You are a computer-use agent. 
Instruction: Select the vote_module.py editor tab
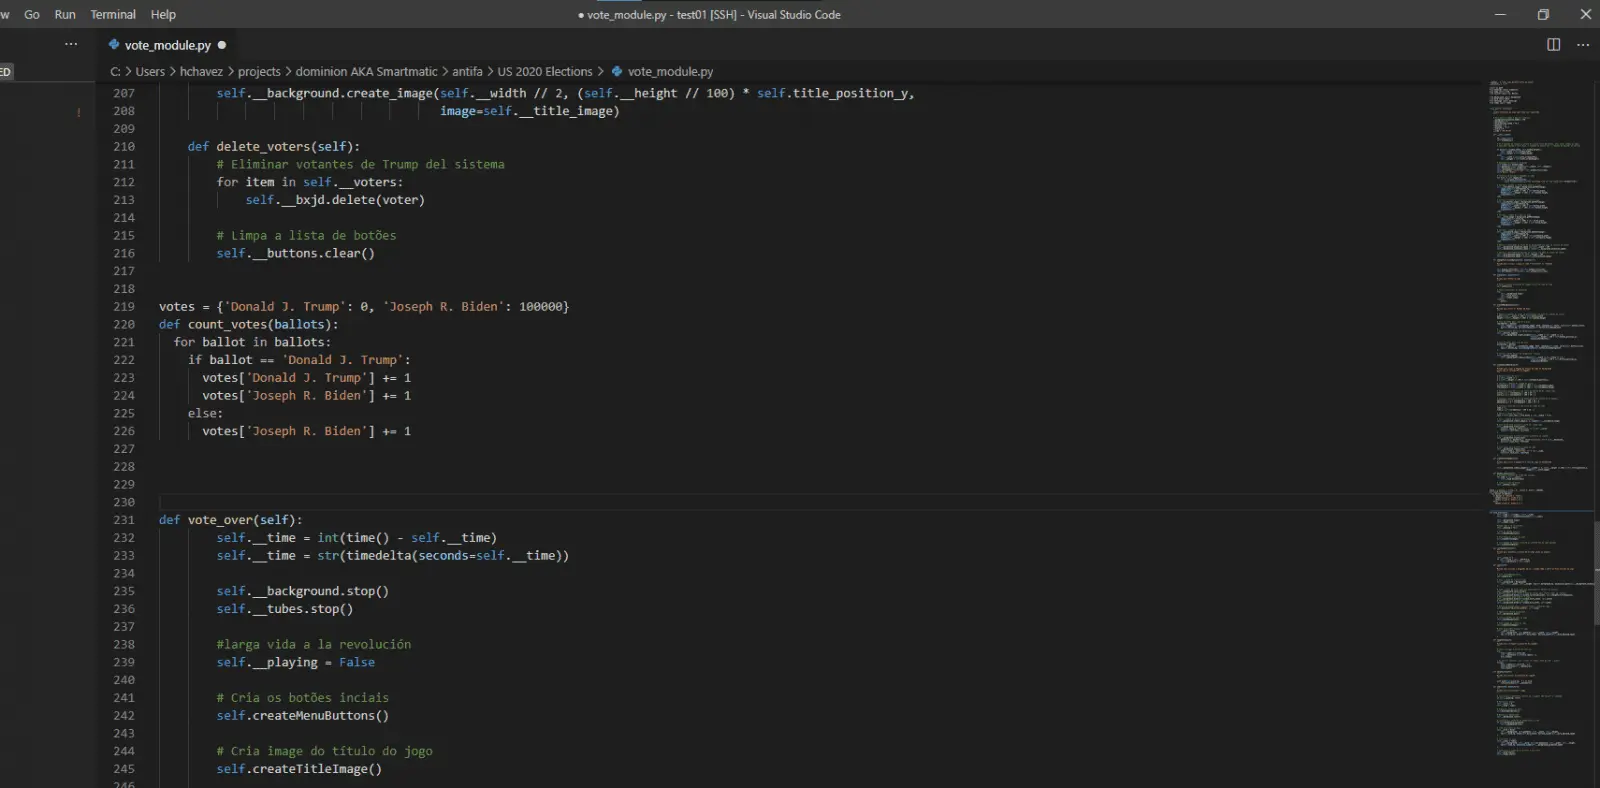167,45
